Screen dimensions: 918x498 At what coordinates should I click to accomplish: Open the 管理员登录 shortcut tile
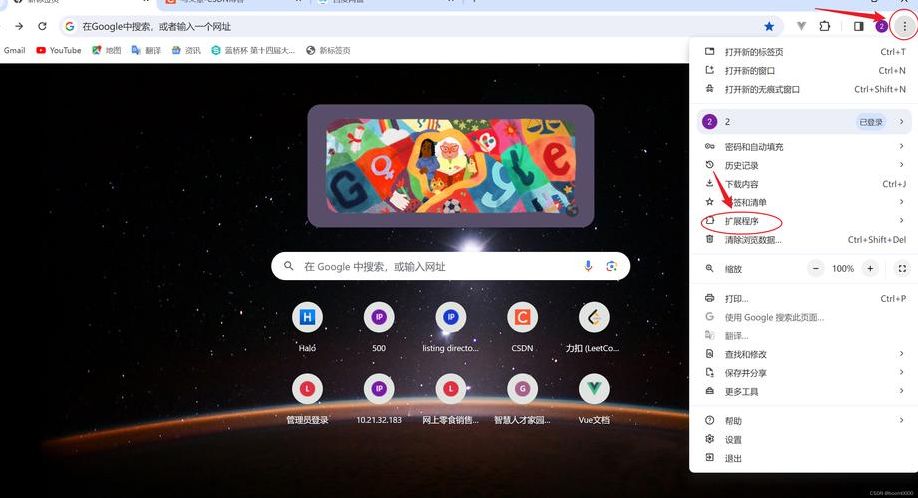tap(307, 399)
